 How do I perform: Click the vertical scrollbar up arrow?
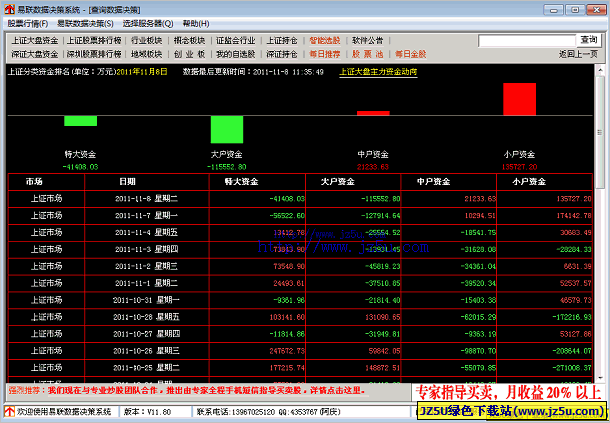(x=599, y=70)
